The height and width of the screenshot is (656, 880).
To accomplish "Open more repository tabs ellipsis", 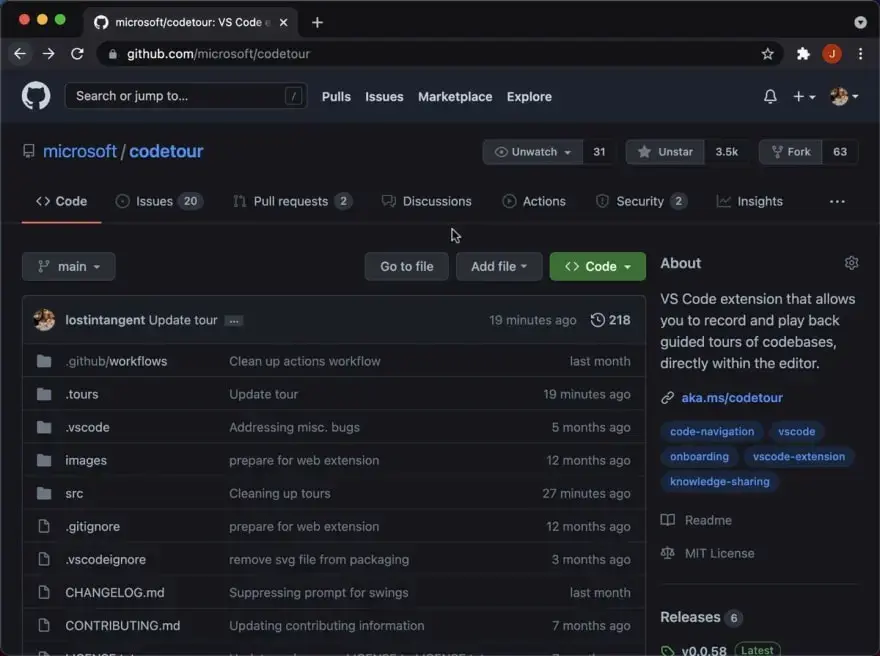I will tap(837, 201).
